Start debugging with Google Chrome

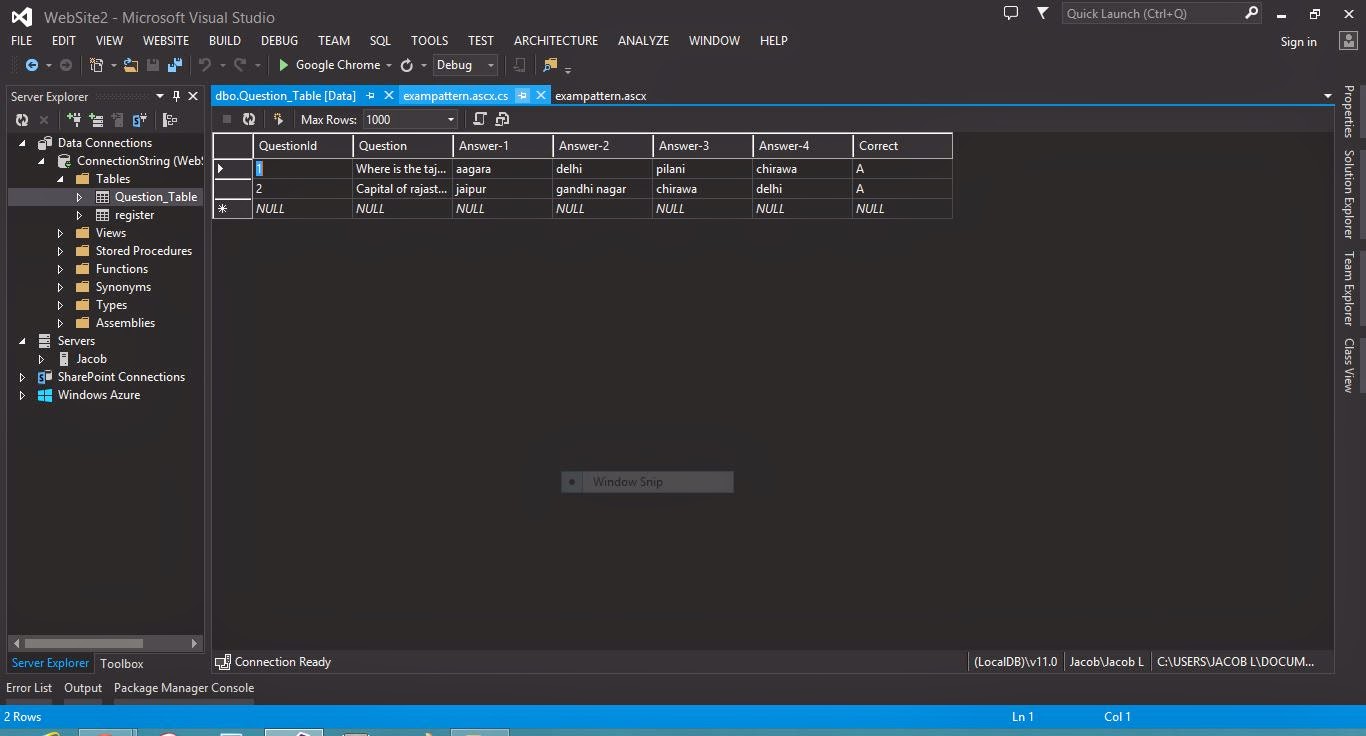click(333, 65)
